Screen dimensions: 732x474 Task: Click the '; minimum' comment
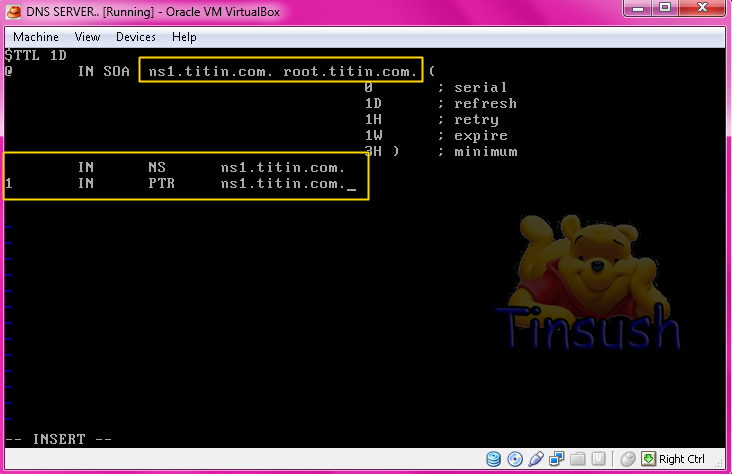tap(478, 152)
